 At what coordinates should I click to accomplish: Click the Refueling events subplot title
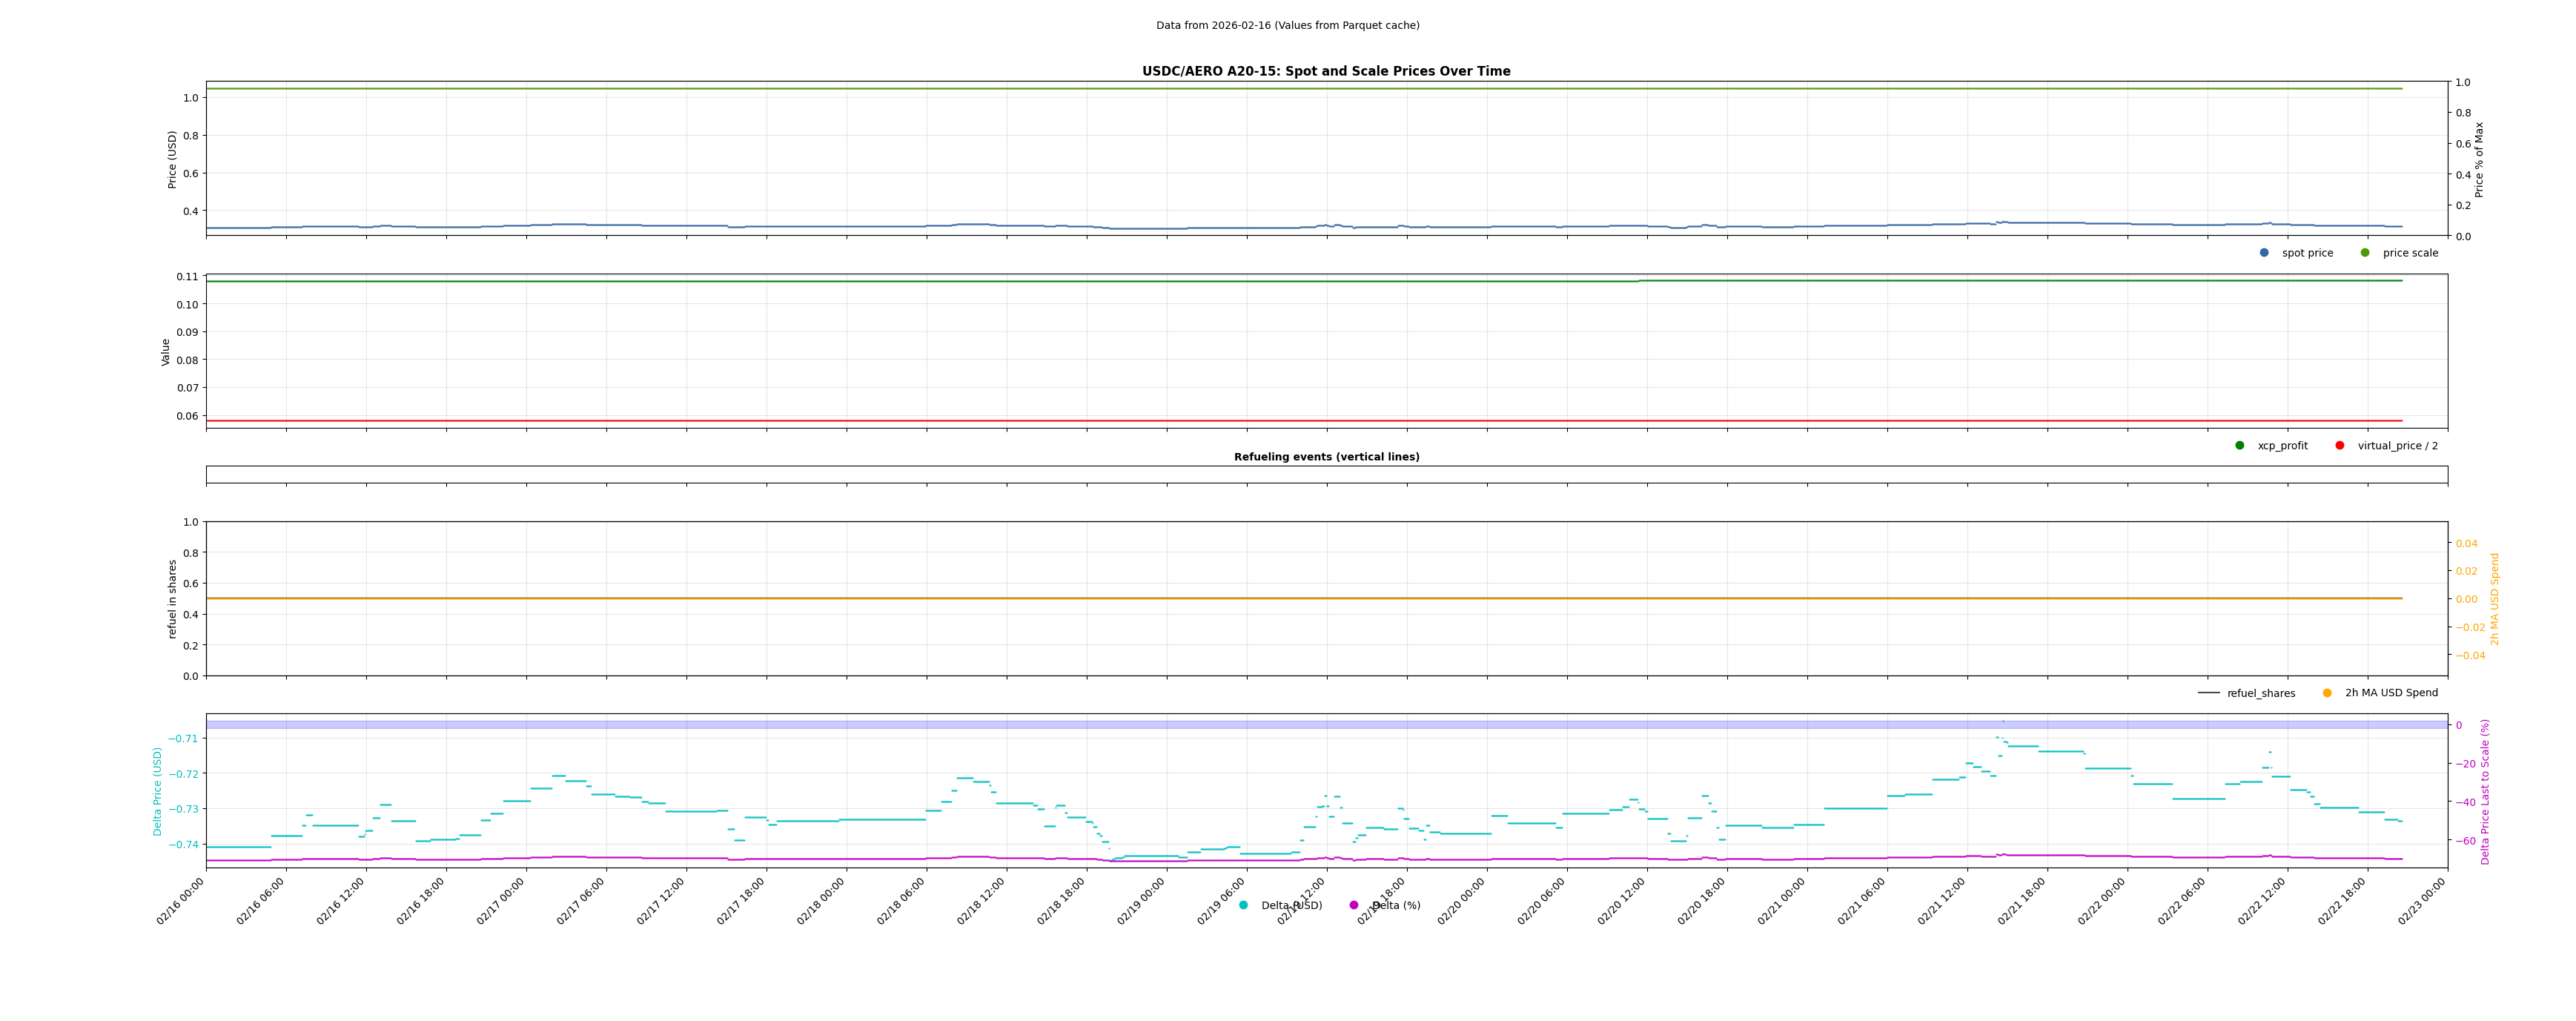pyautogui.click(x=1326, y=457)
